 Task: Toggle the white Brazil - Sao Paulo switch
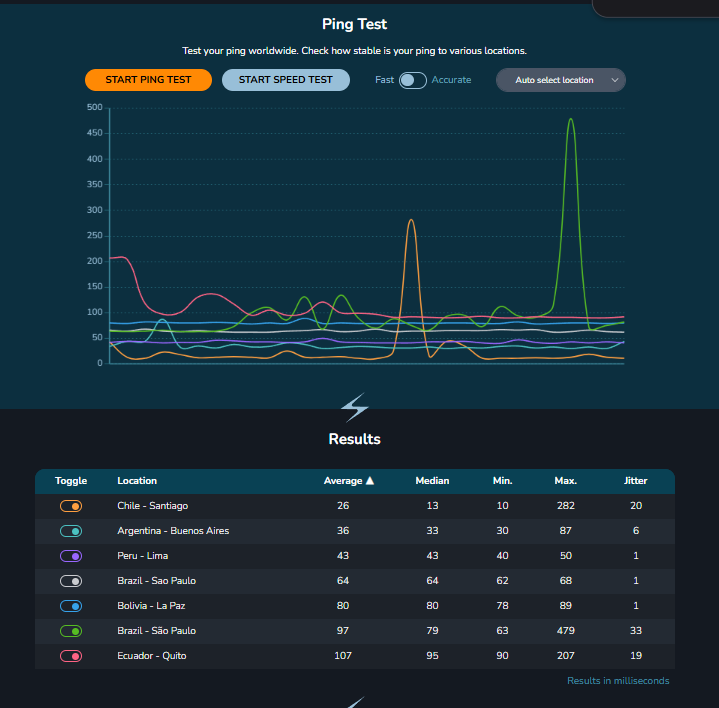pyautogui.click(x=71, y=581)
